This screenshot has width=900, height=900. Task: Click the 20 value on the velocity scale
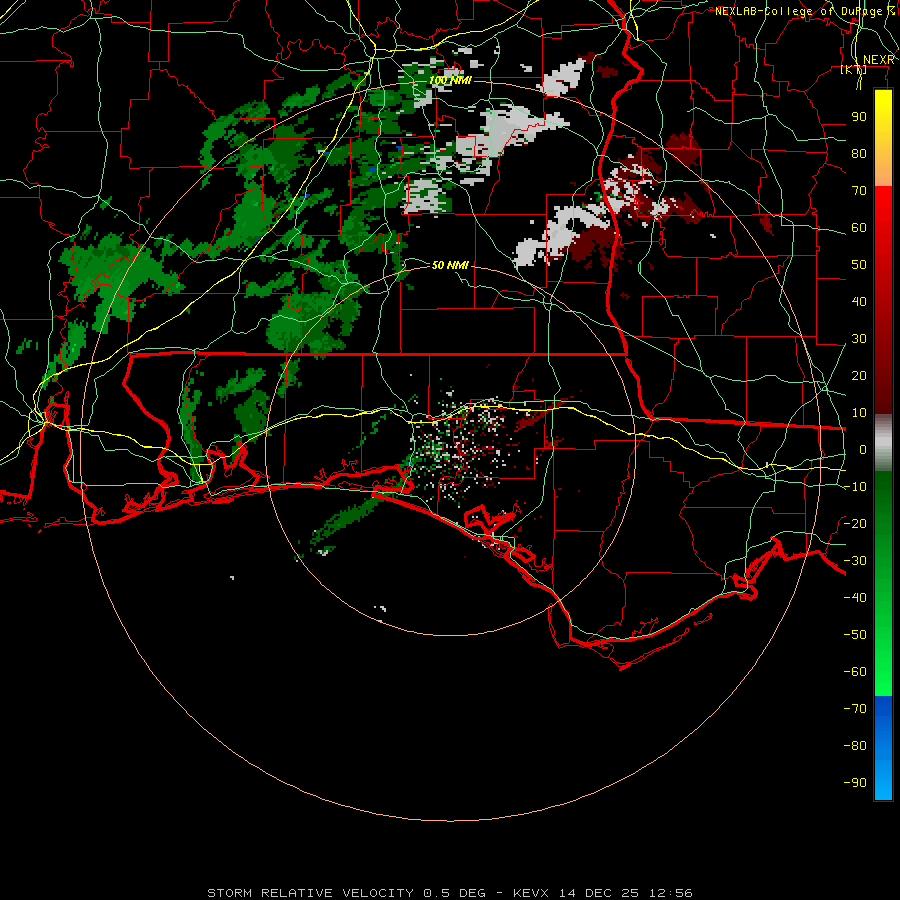[859, 376]
